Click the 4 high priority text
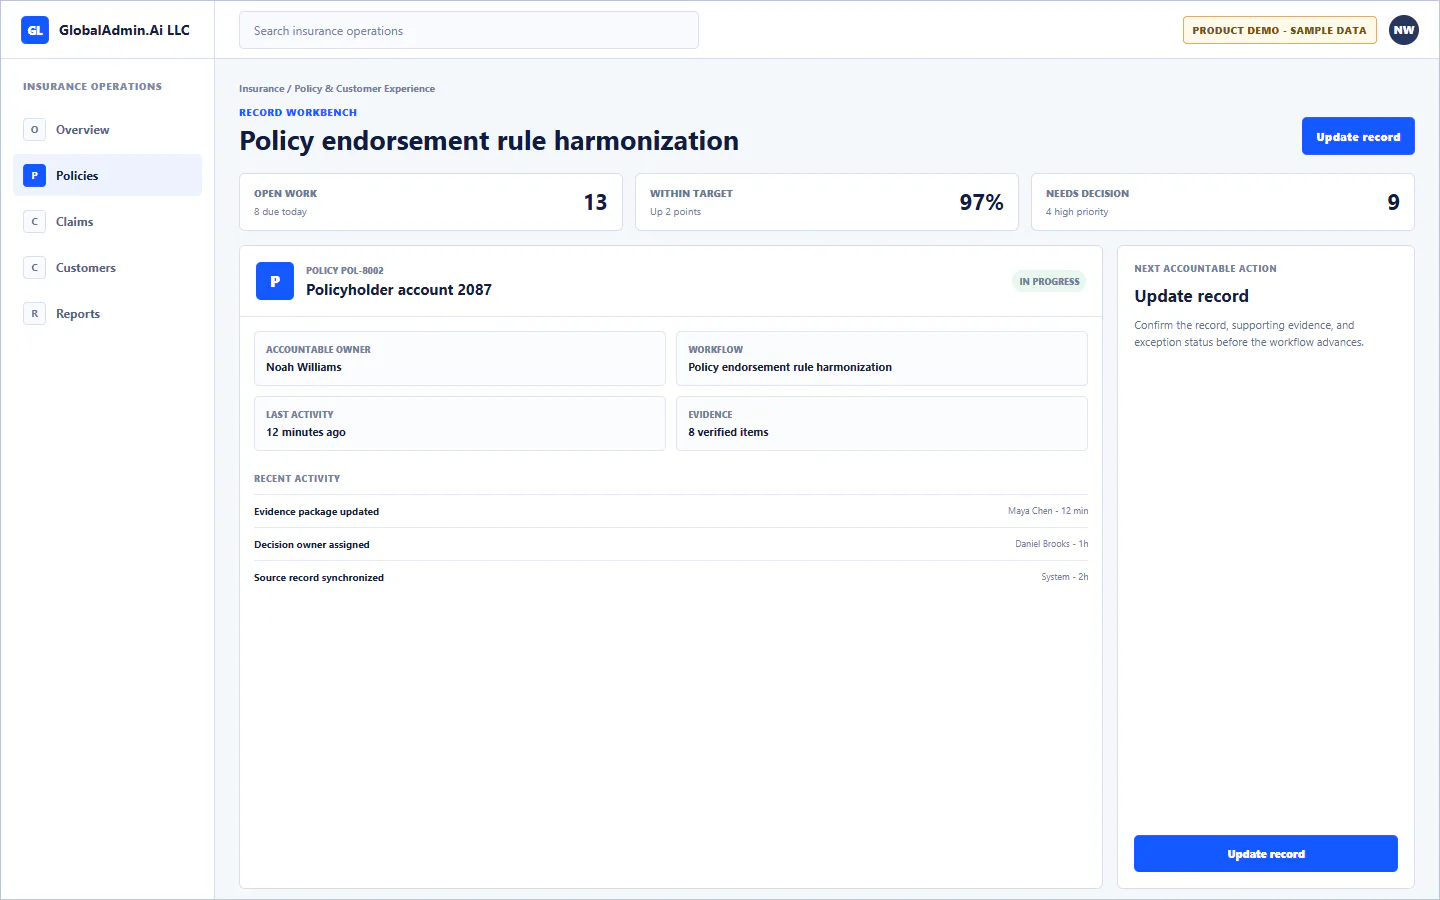This screenshot has width=1440, height=900. pyautogui.click(x=1077, y=212)
